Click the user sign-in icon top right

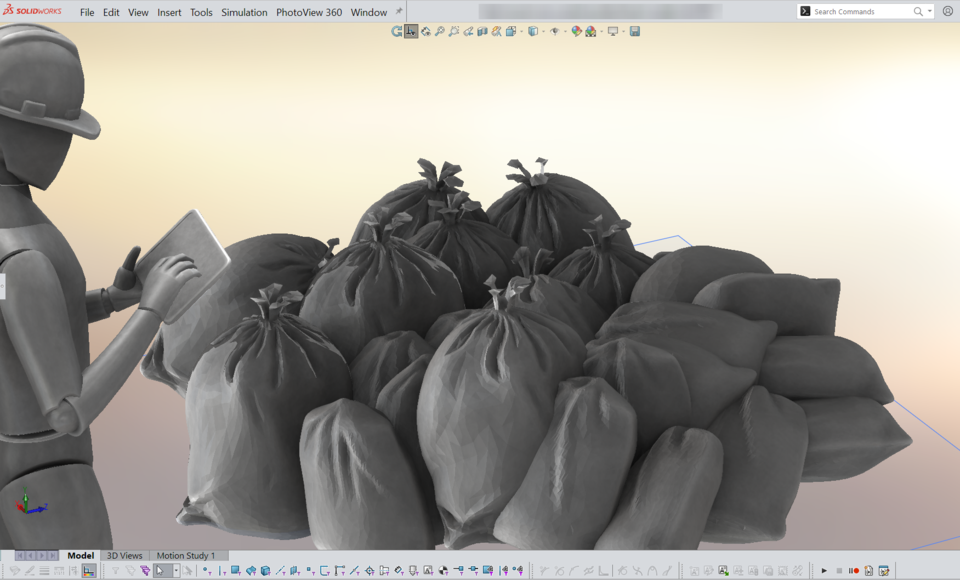947,11
